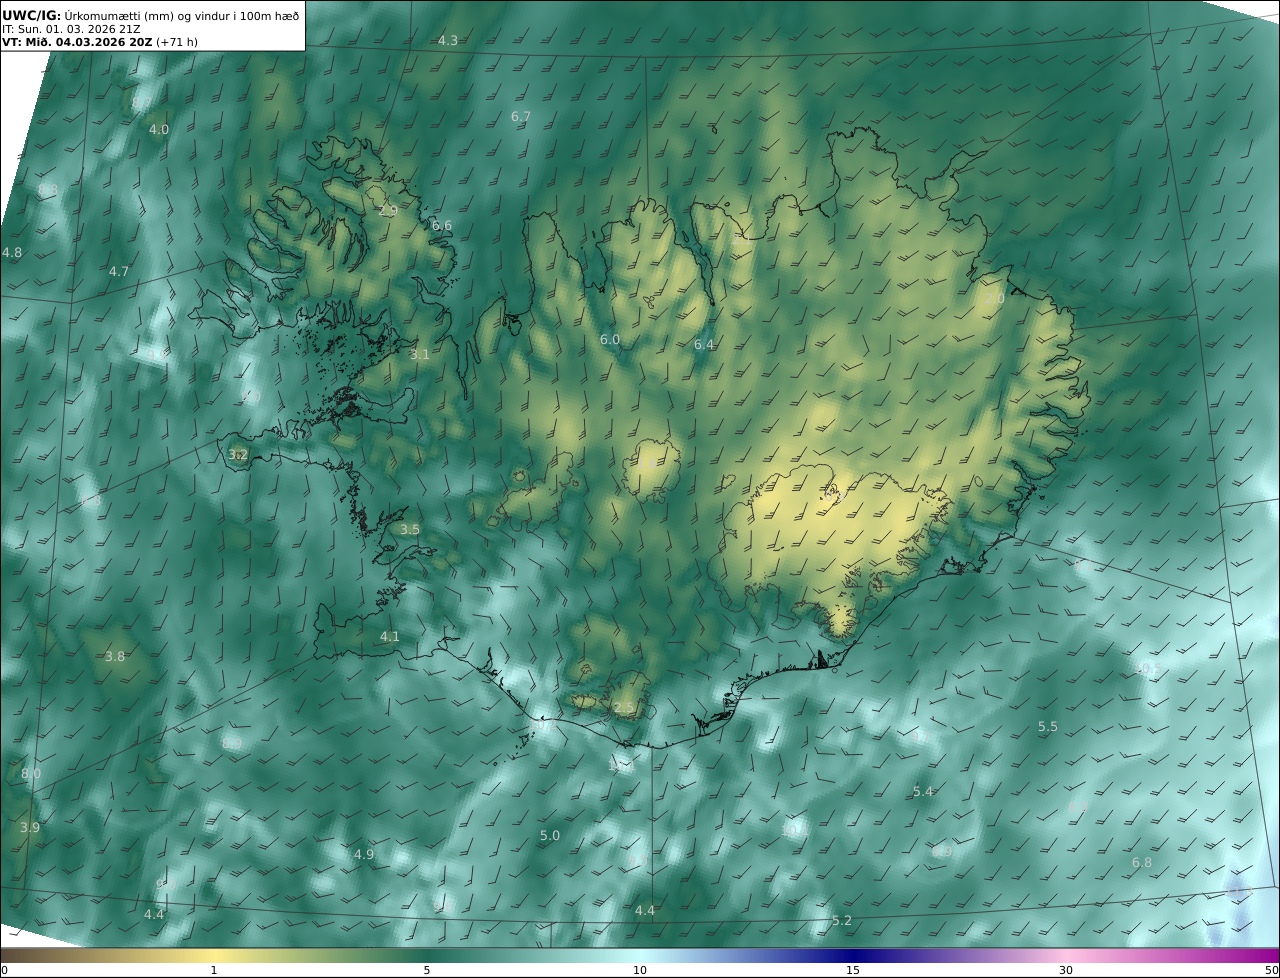
Task: Click the 3.1 value label on the map
Action: point(420,355)
